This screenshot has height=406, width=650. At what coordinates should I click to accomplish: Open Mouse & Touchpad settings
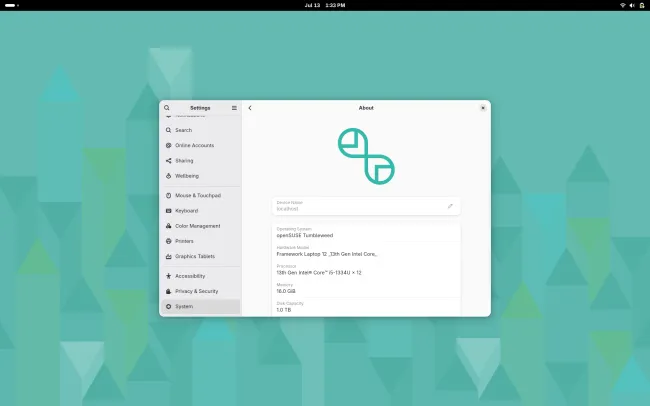(x=201, y=195)
